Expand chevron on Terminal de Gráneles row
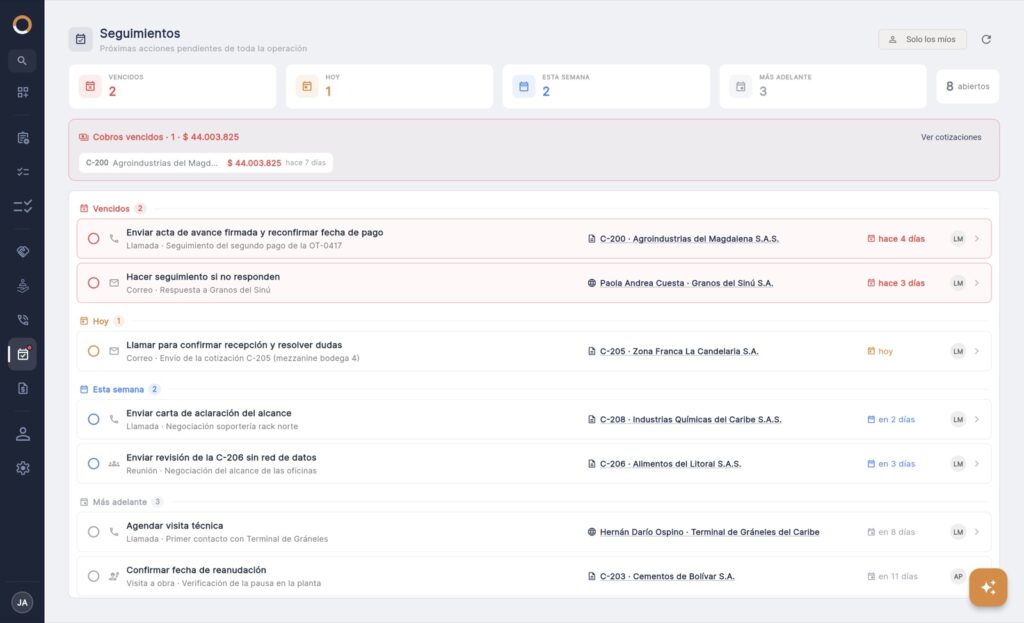This screenshot has height=623, width=1024. [x=977, y=532]
